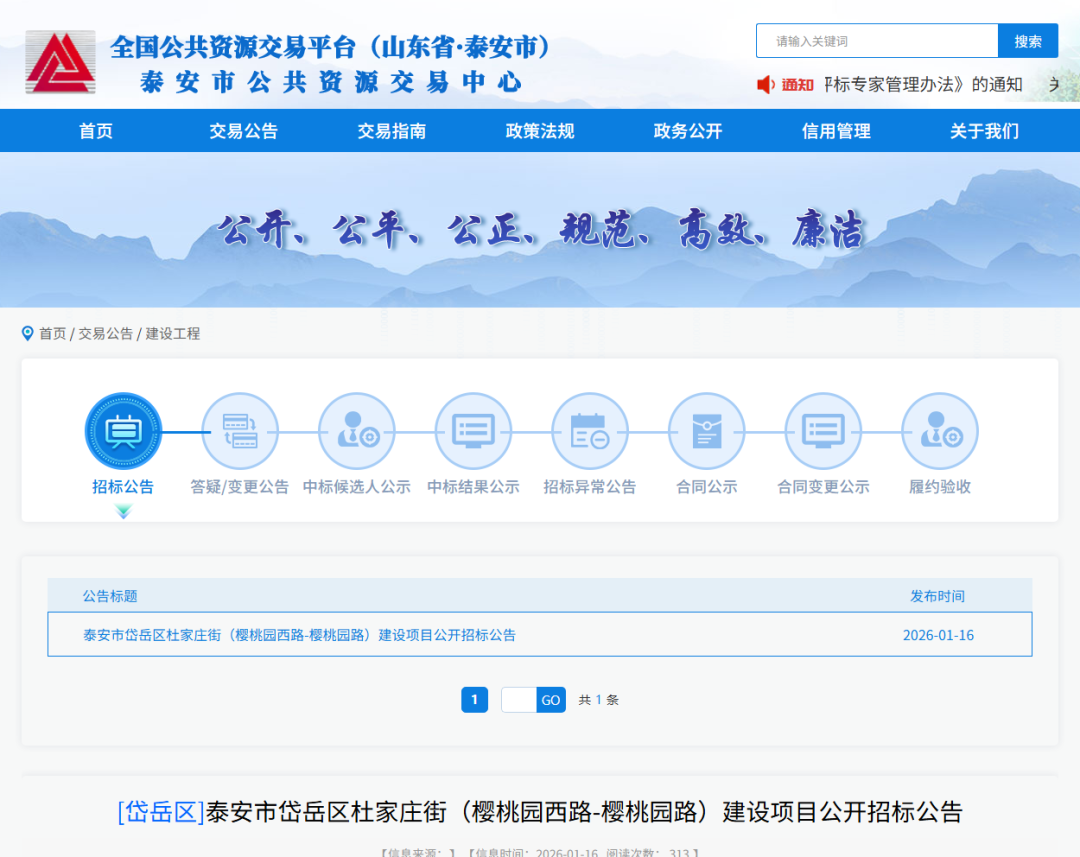Open the 中标候选人公示 stage icon

[x=357, y=431]
